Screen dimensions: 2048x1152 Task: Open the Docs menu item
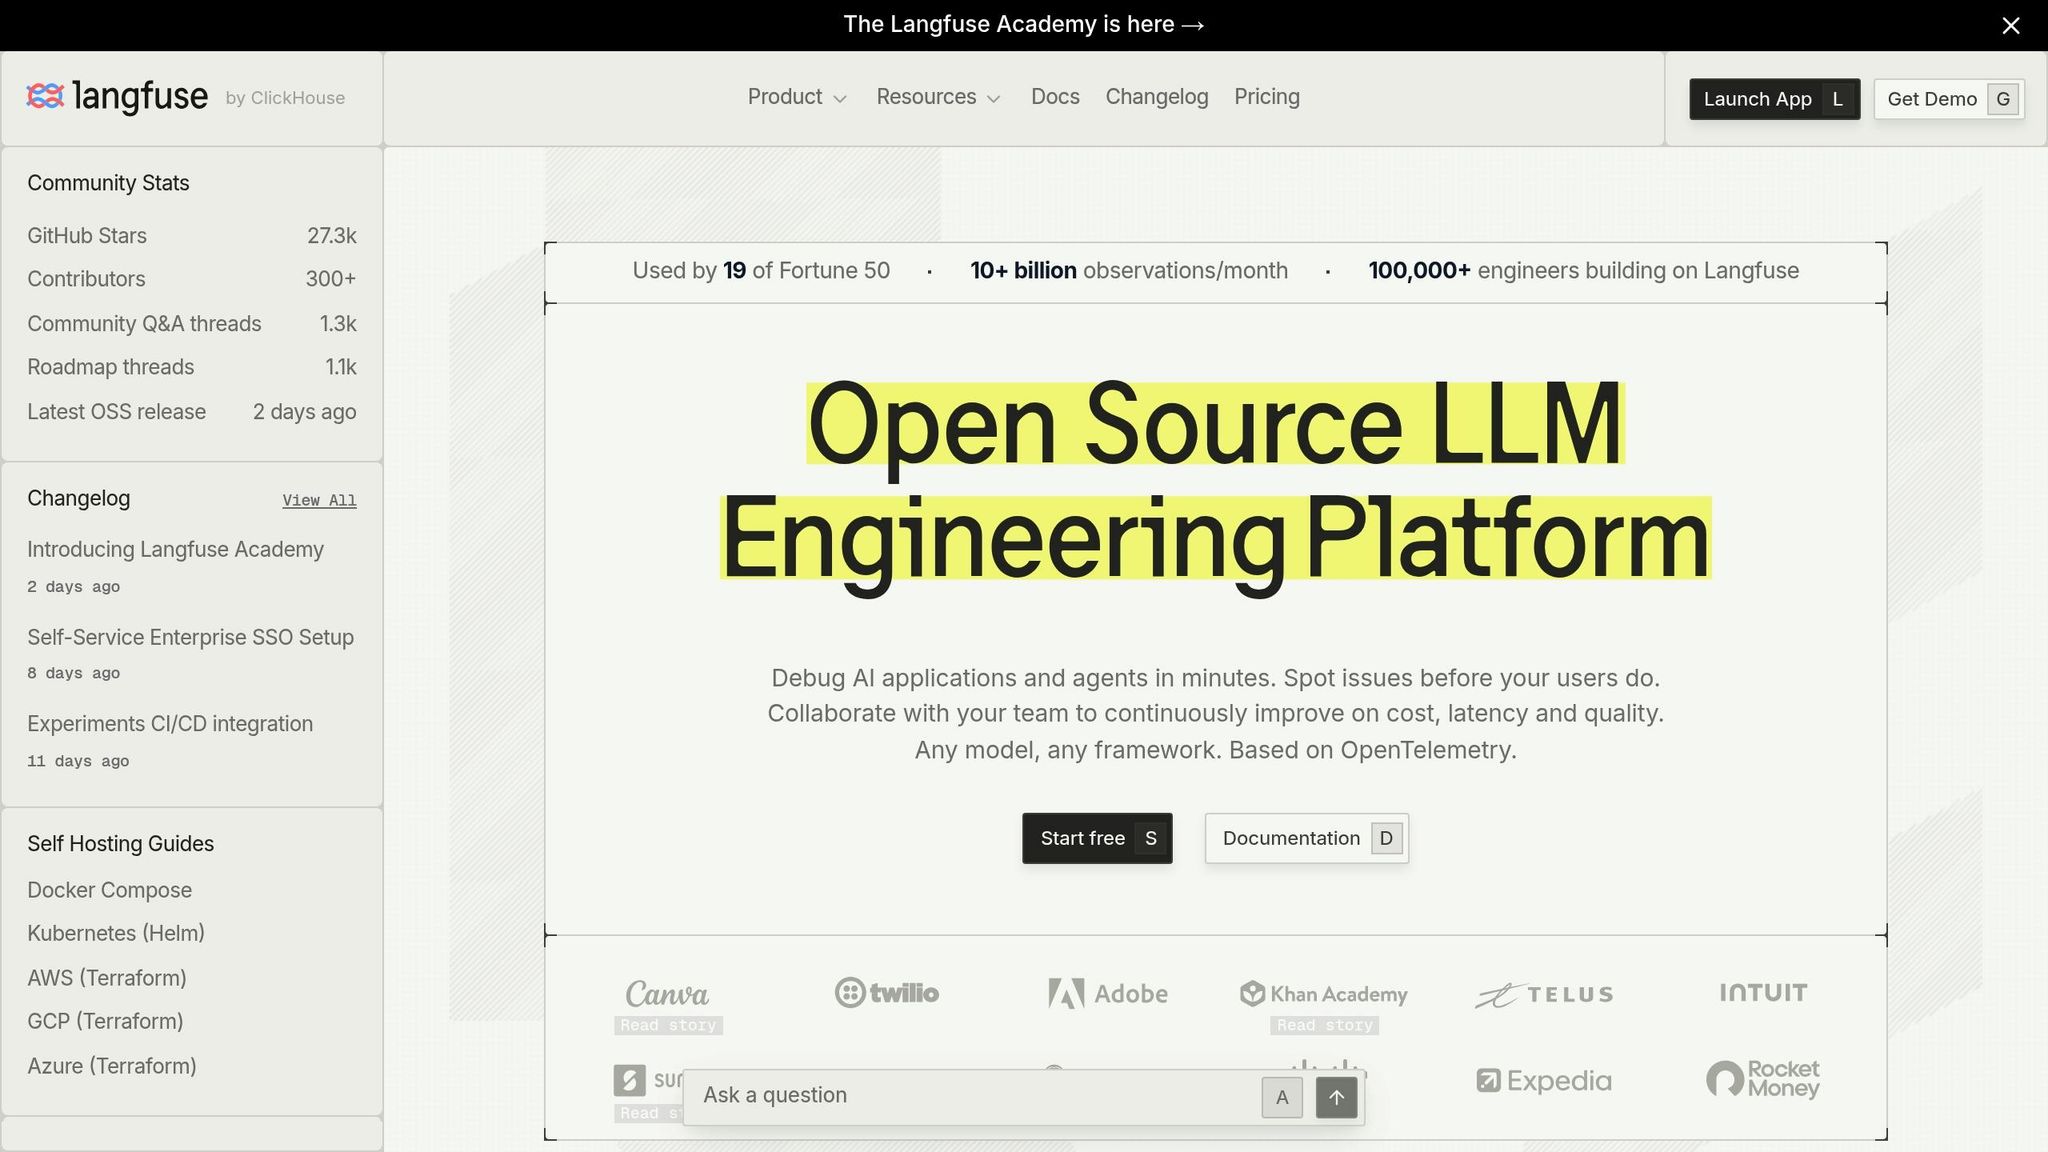point(1055,97)
